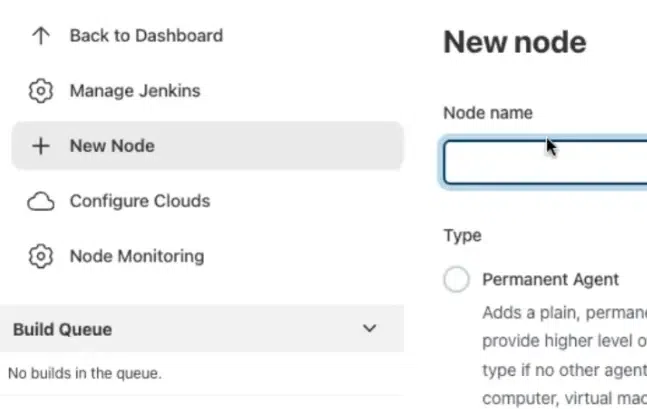Collapse the Build Queue panel with its chevron
This screenshot has height=409, width=647.
369,329
